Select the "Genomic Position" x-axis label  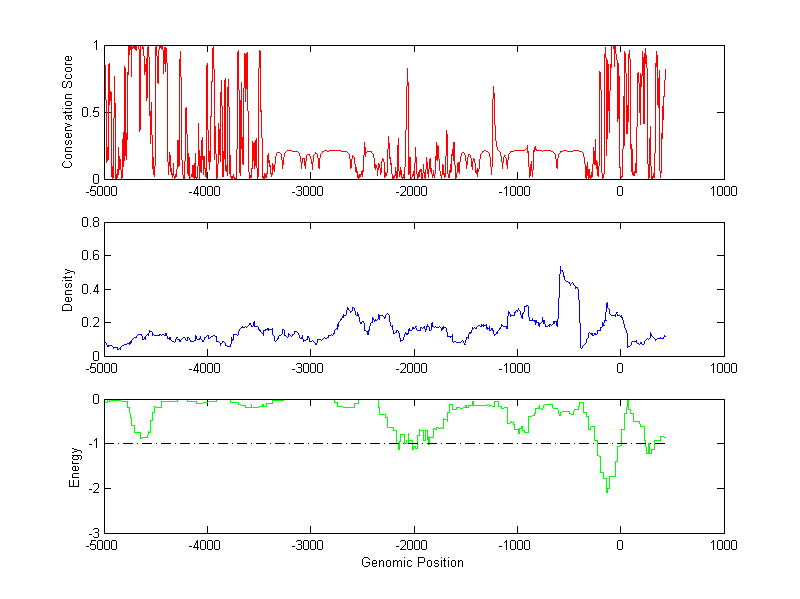(x=412, y=563)
